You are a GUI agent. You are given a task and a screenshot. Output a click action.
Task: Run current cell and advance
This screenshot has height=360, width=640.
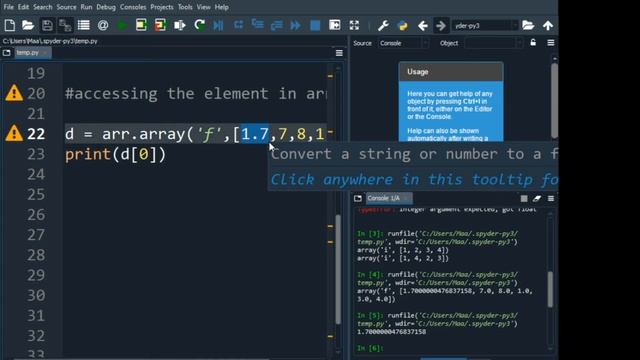pyautogui.click(x=160, y=25)
